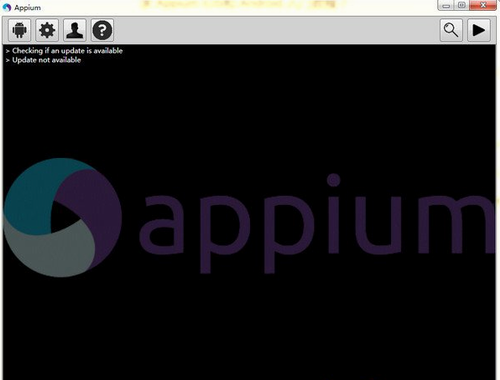The height and width of the screenshot is (380, 500).
Task: Click the empty gray toolbar area between icons
Action: 277,30
